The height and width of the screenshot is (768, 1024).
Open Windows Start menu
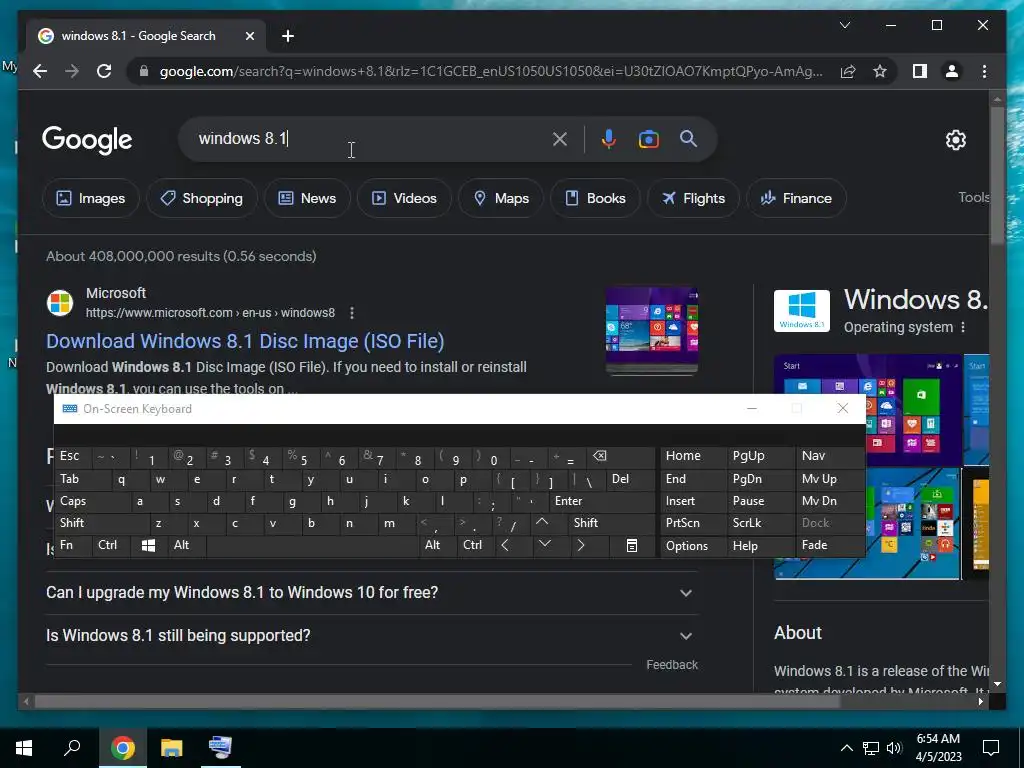click(x=24, y=748)
